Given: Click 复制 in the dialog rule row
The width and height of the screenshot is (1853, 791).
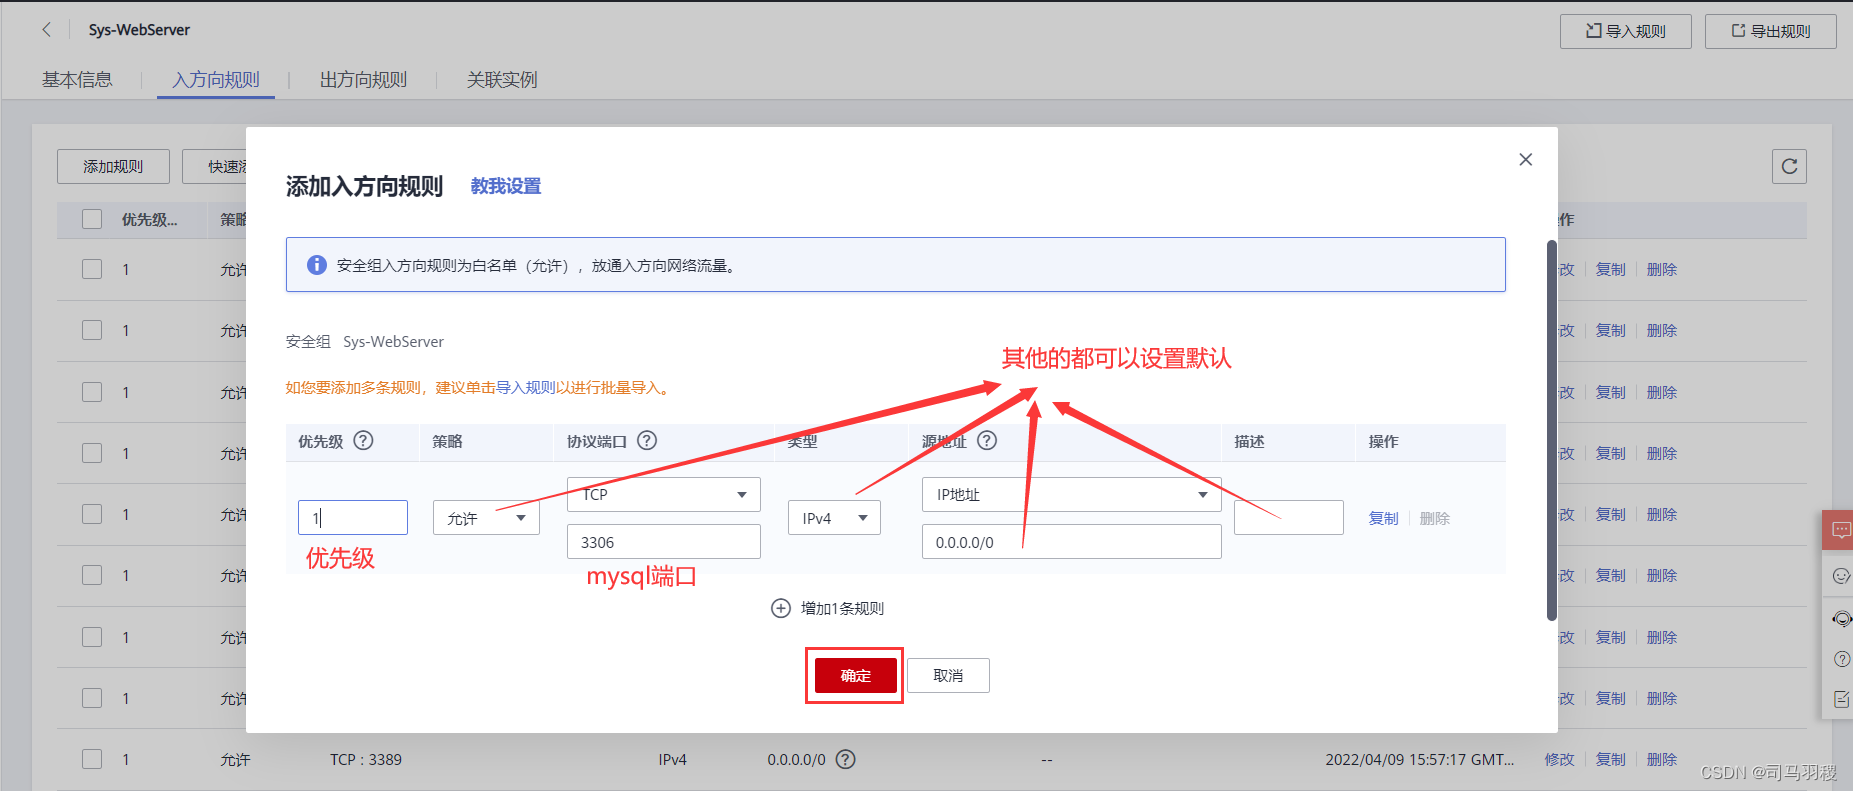Looking at the screenshot, I should (1383, 518).
